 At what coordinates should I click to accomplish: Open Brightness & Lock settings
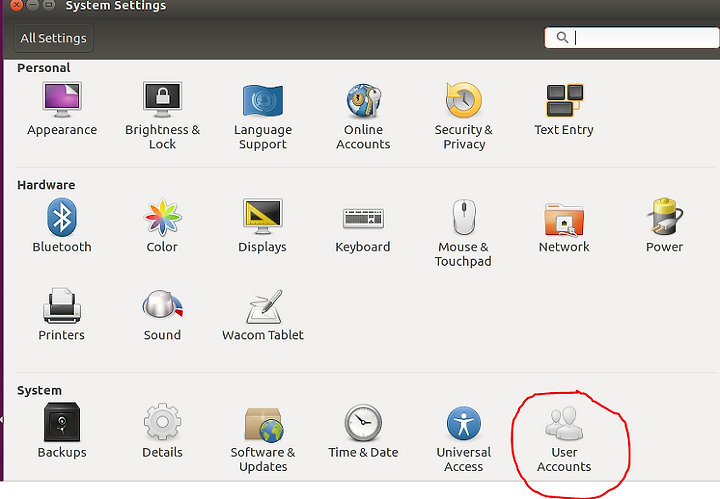163,116
